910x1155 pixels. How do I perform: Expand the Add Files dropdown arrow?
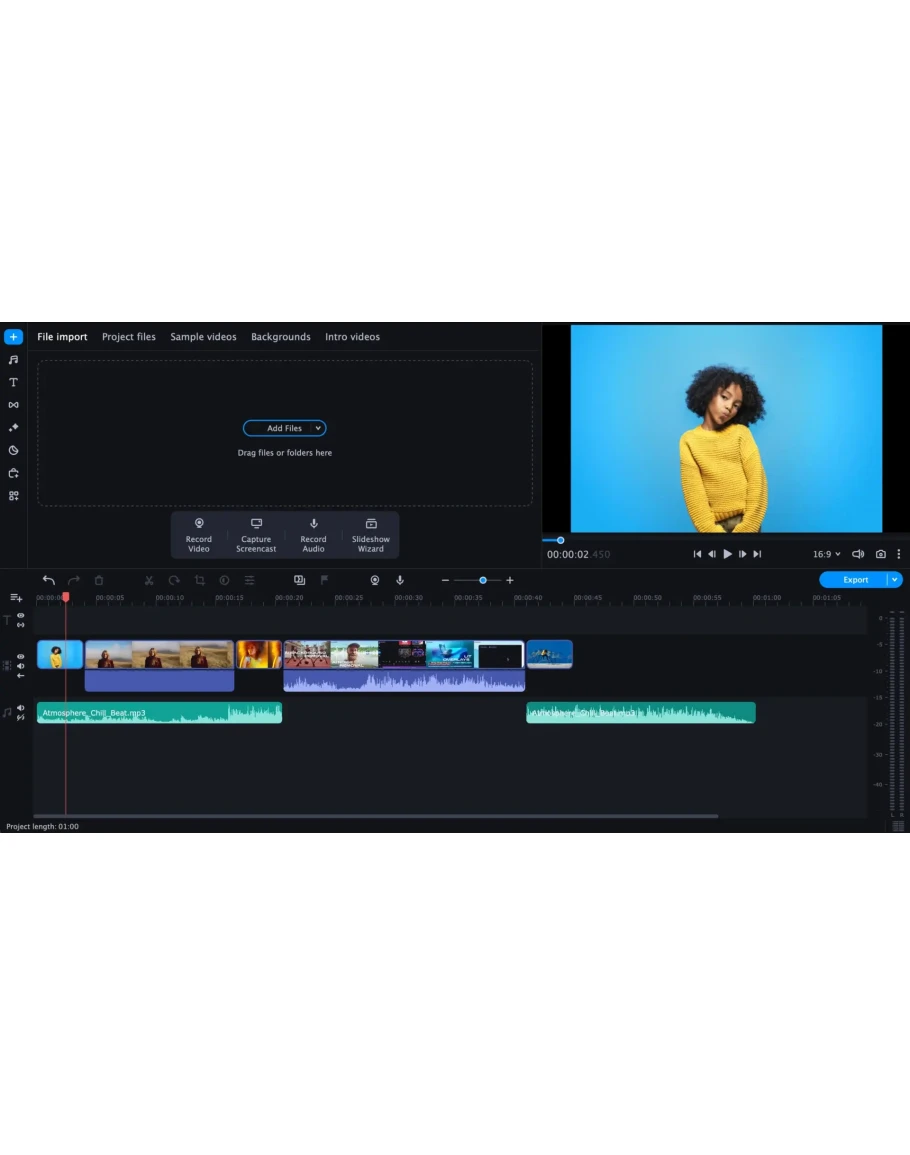pyautogui.click(x=318, y=428)
